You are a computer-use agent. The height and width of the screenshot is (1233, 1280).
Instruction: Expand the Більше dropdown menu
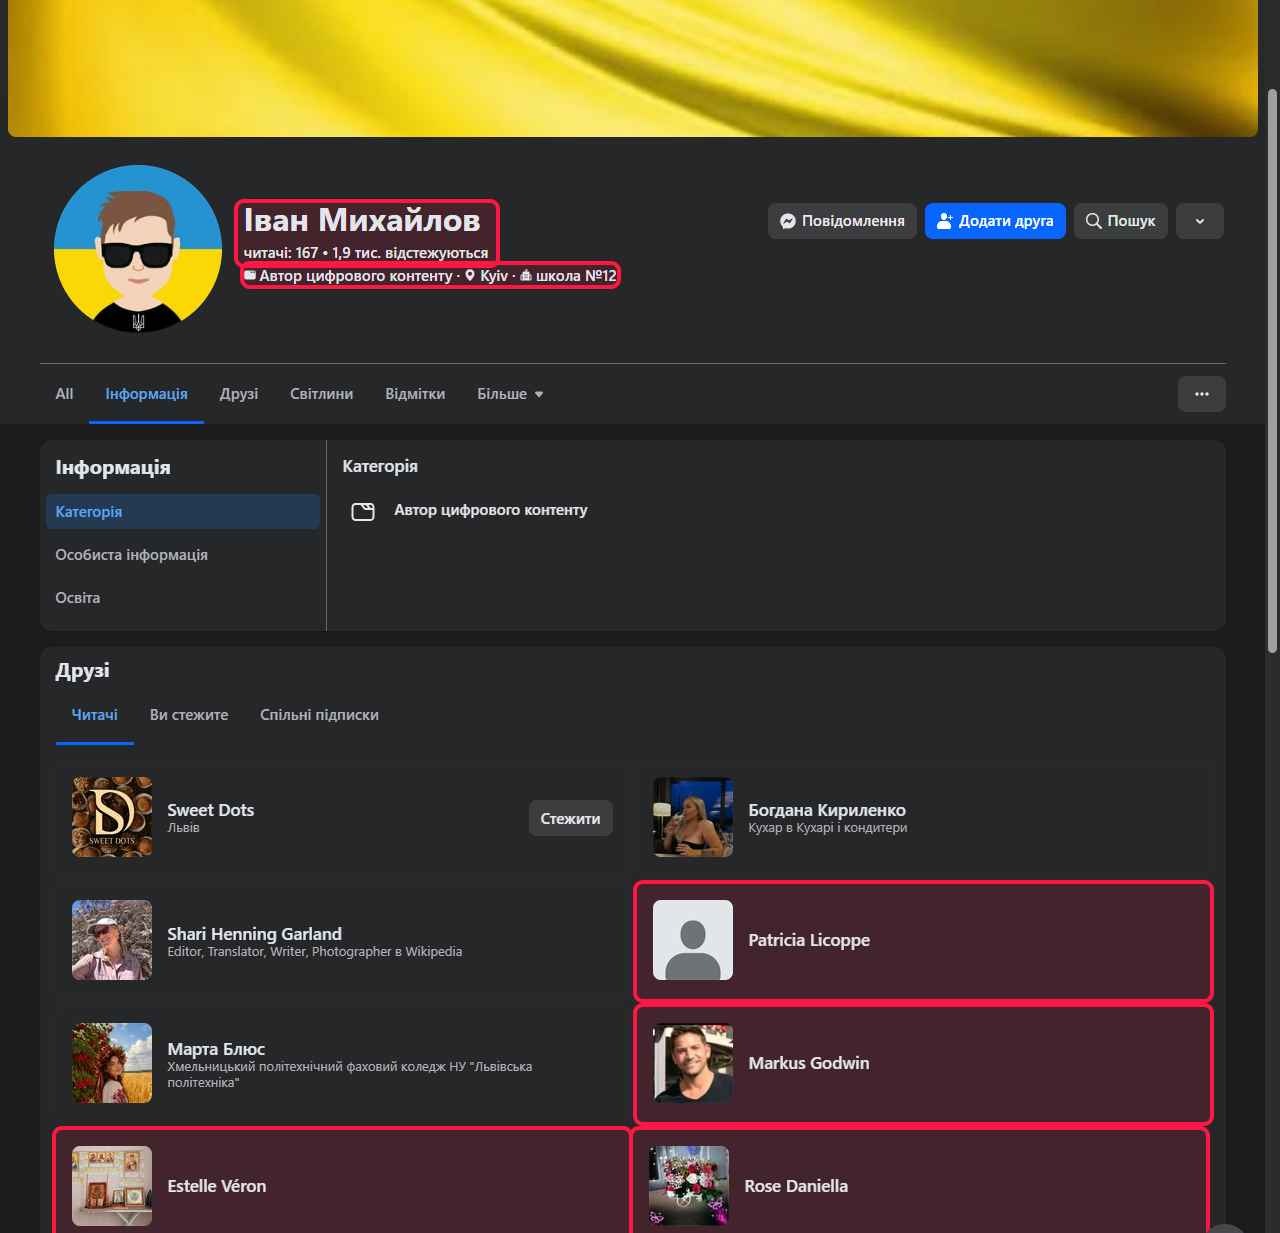(510, 394)
